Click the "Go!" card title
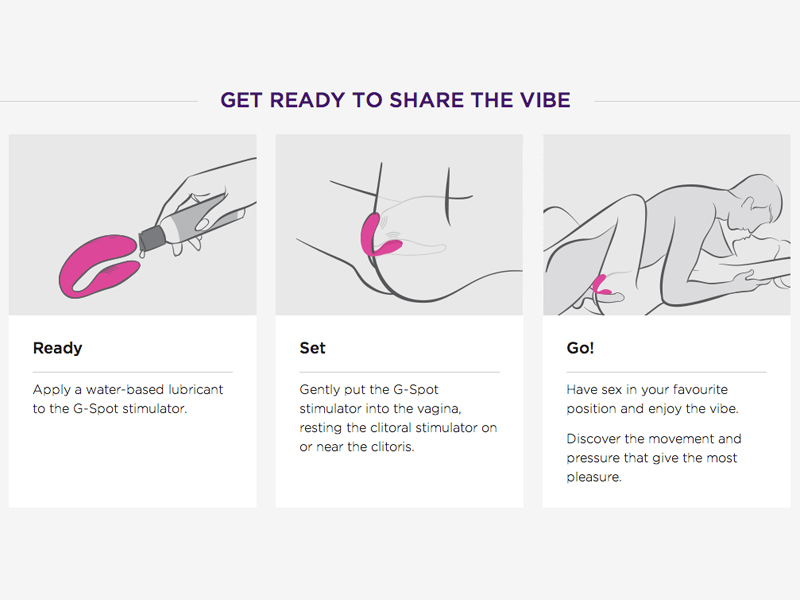800x600 pixels. [580, 348]
